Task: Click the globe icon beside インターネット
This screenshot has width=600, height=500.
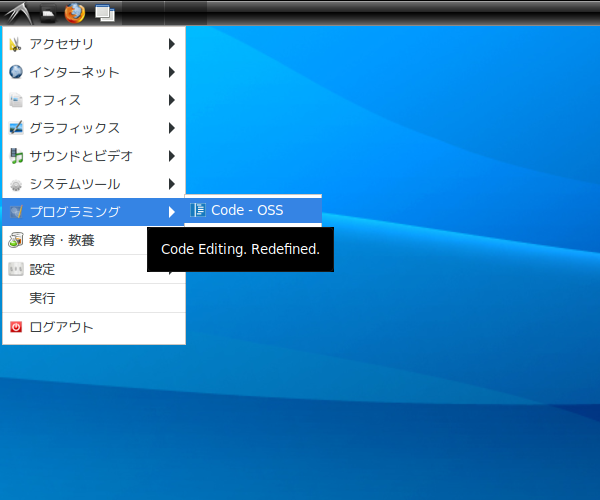Action: [x=16, y=72]
